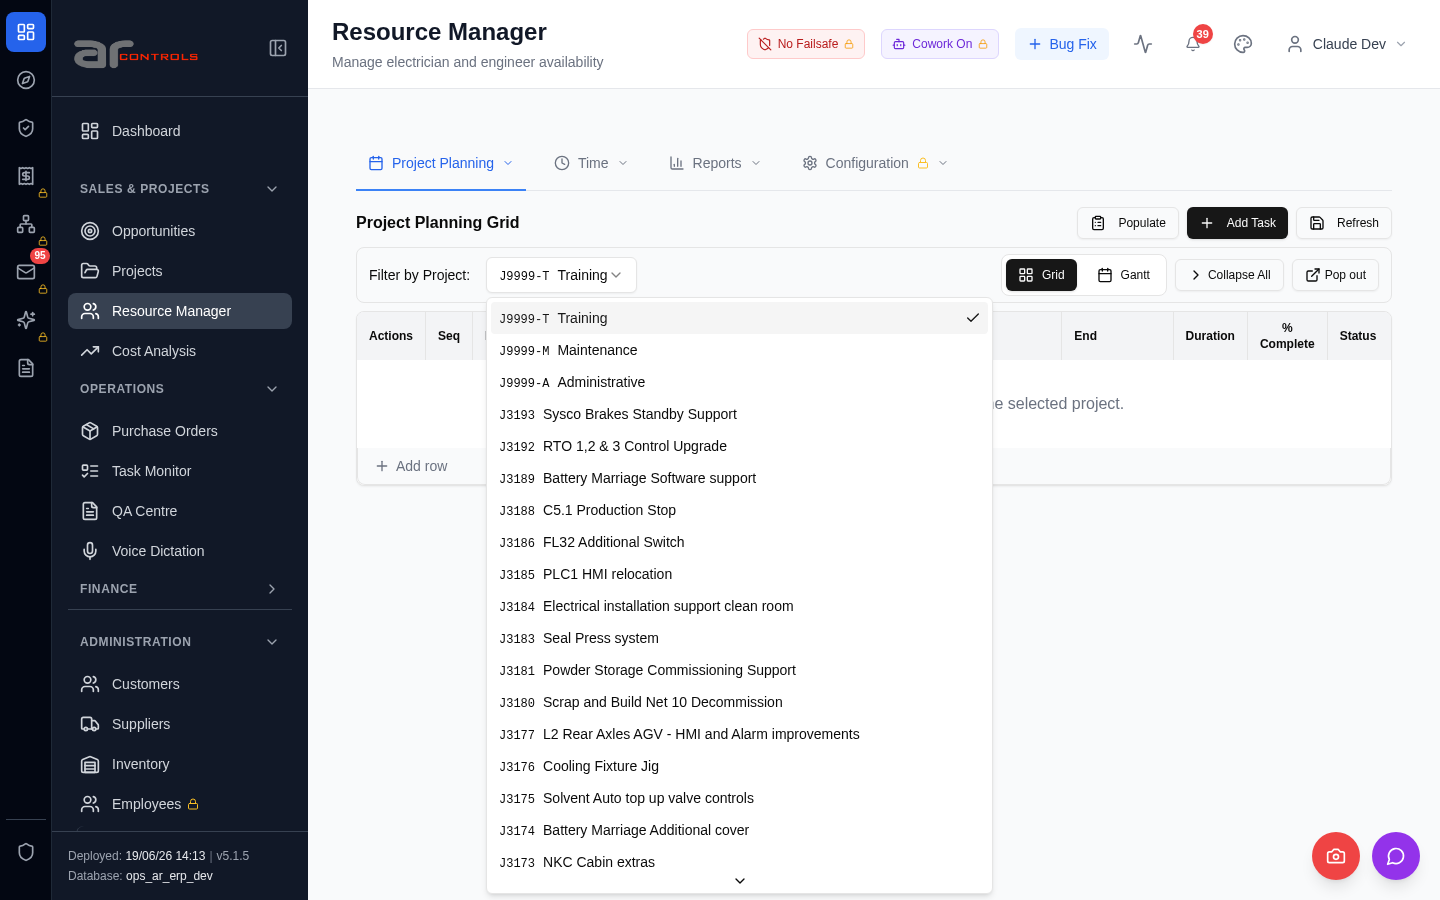Select J3173 NKC Cabin extras
1440x900 pixels.
click(x=739, y=862)
